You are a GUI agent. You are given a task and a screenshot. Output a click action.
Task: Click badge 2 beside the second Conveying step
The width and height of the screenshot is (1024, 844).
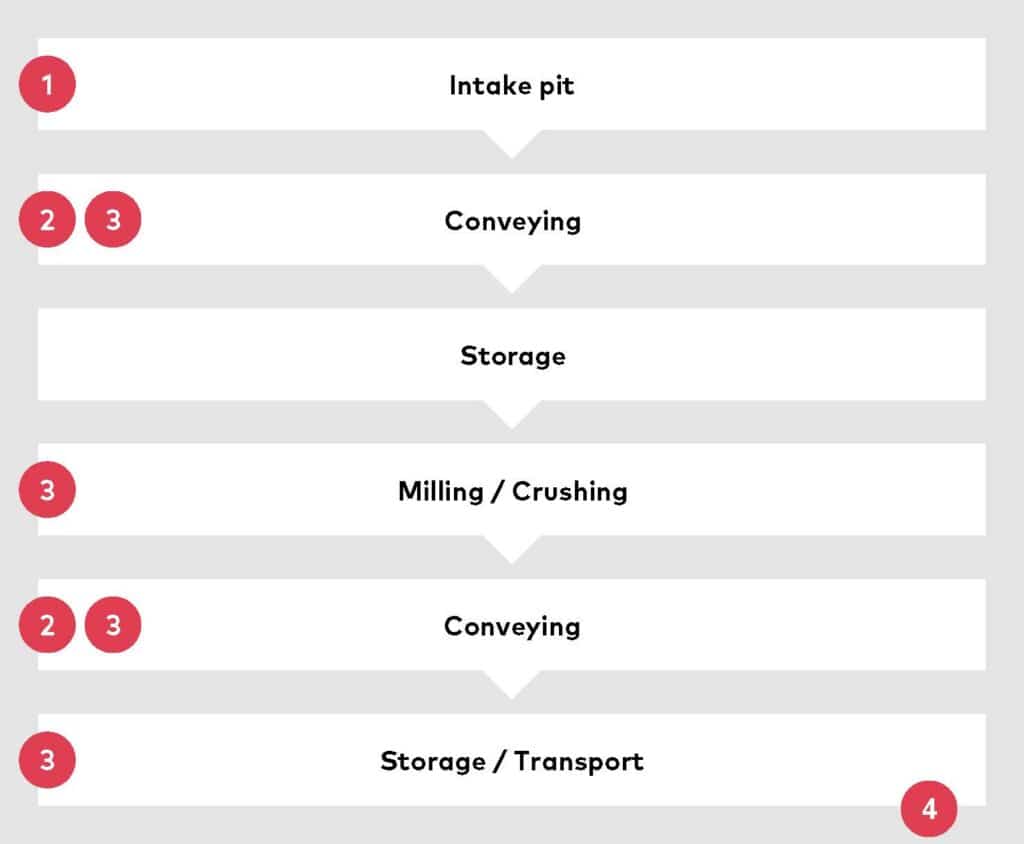pos(47,625)
